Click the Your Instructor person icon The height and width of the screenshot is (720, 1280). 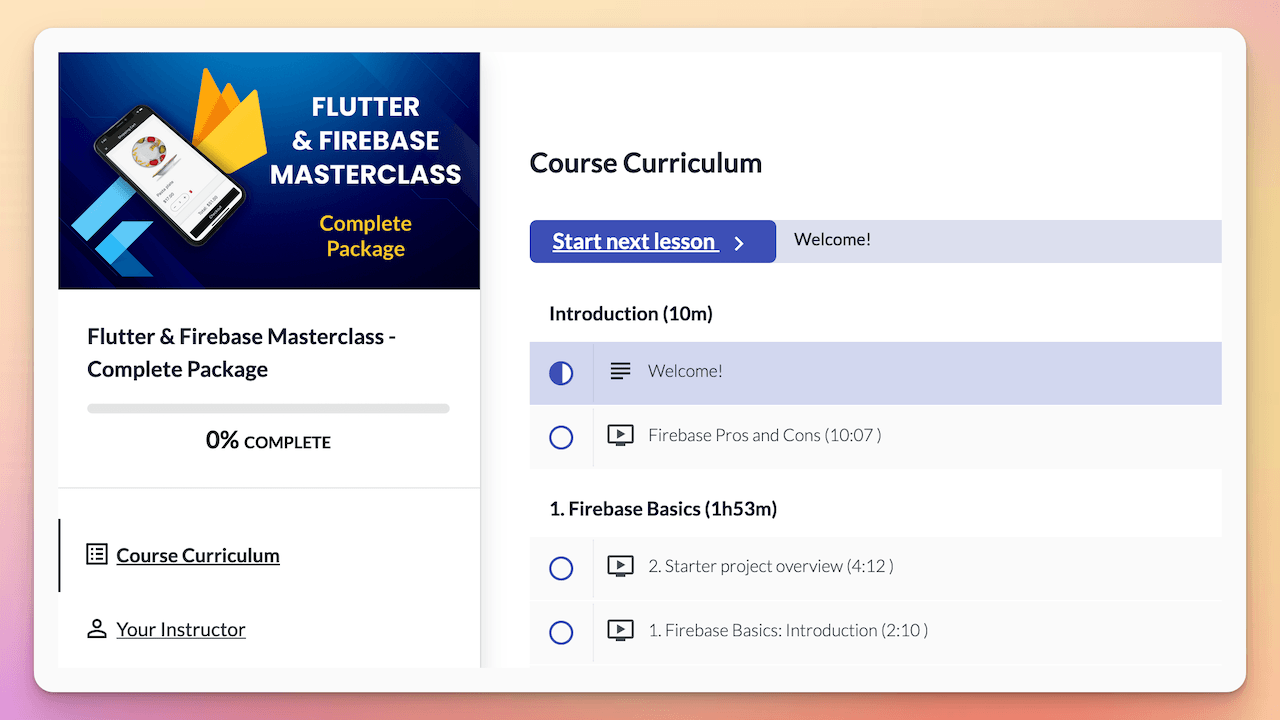coord(96,628)
